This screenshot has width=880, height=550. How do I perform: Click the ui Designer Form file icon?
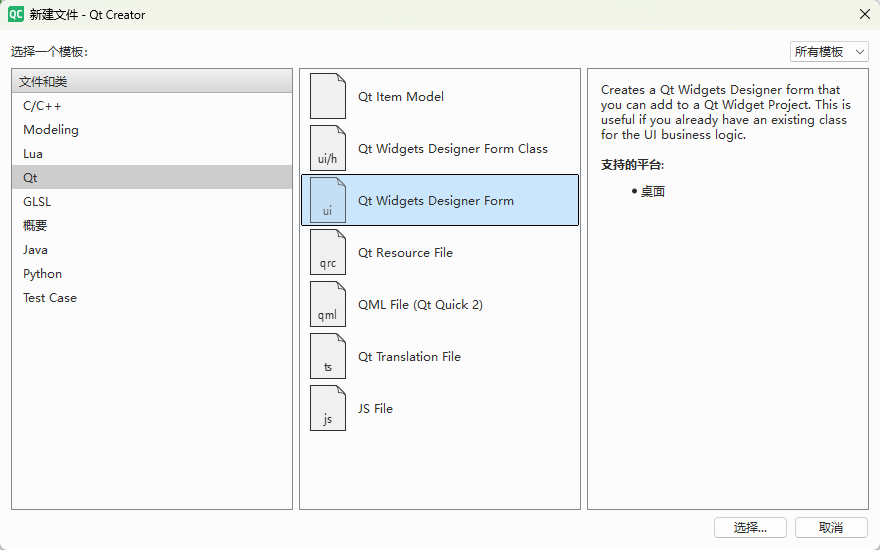pos(328,200)
